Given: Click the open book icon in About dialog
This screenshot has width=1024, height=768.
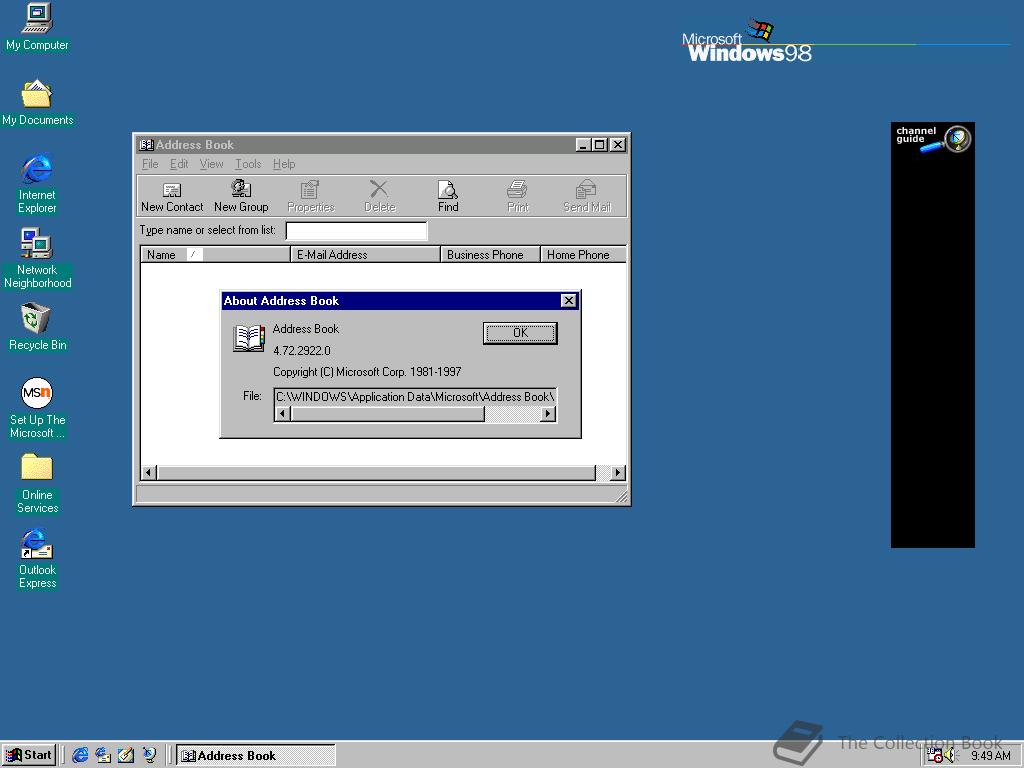Looking at the screenshot, I should (x=249, y=338).
